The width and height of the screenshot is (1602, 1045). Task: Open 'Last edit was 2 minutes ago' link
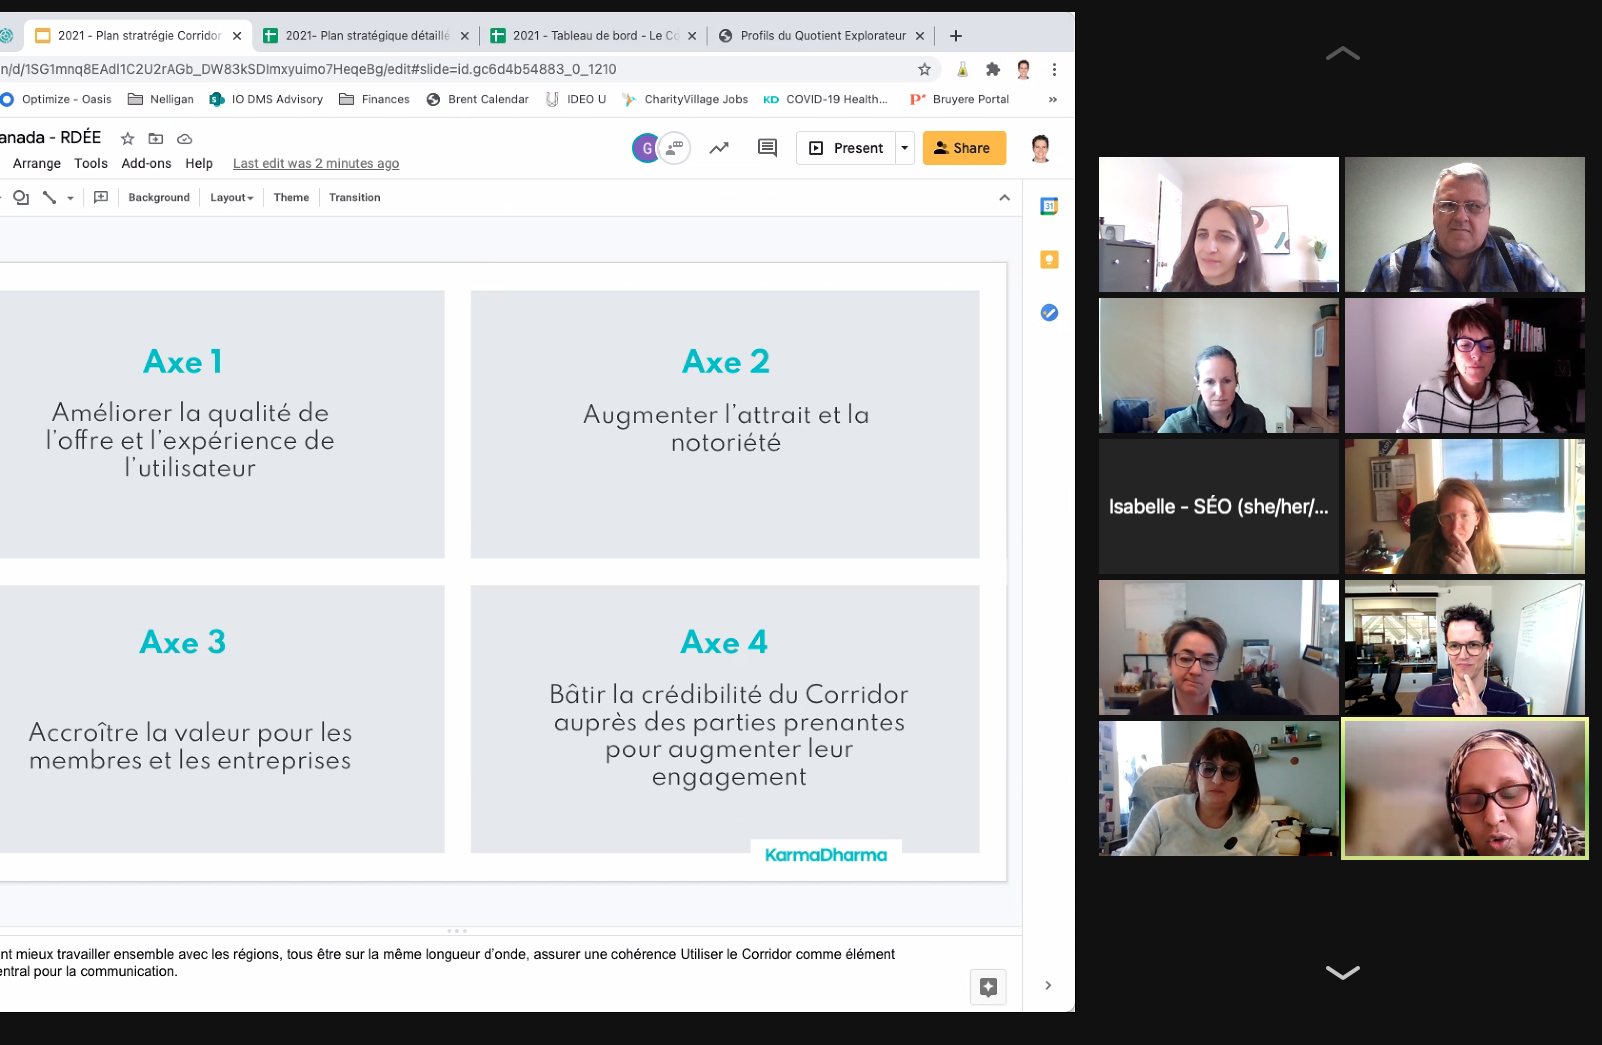316,164
